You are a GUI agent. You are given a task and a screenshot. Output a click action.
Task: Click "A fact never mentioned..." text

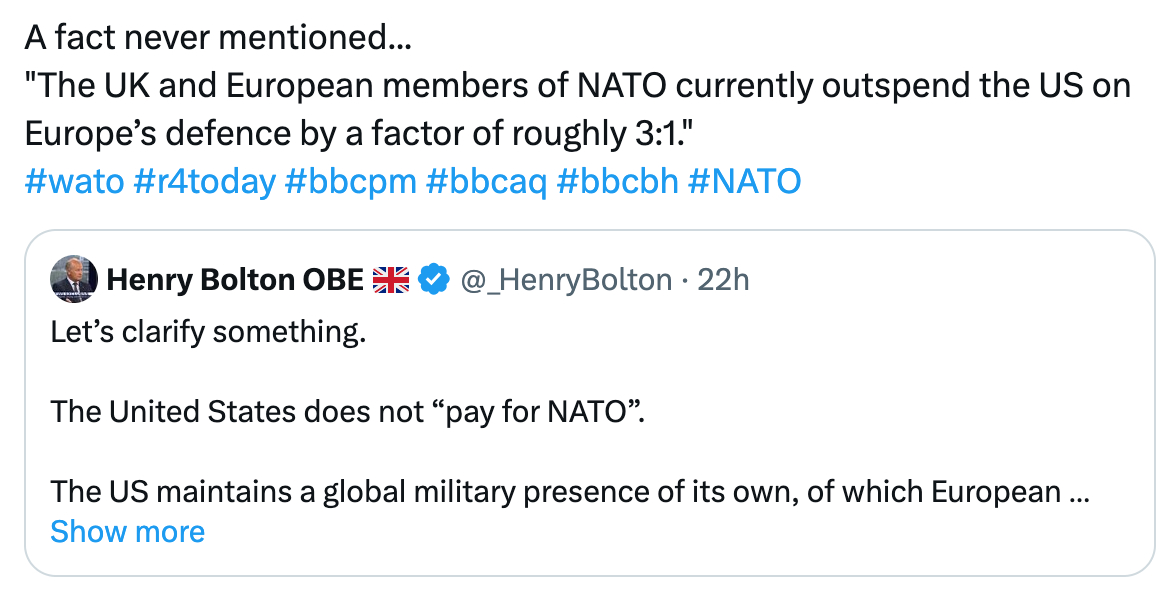pos(218,39)
